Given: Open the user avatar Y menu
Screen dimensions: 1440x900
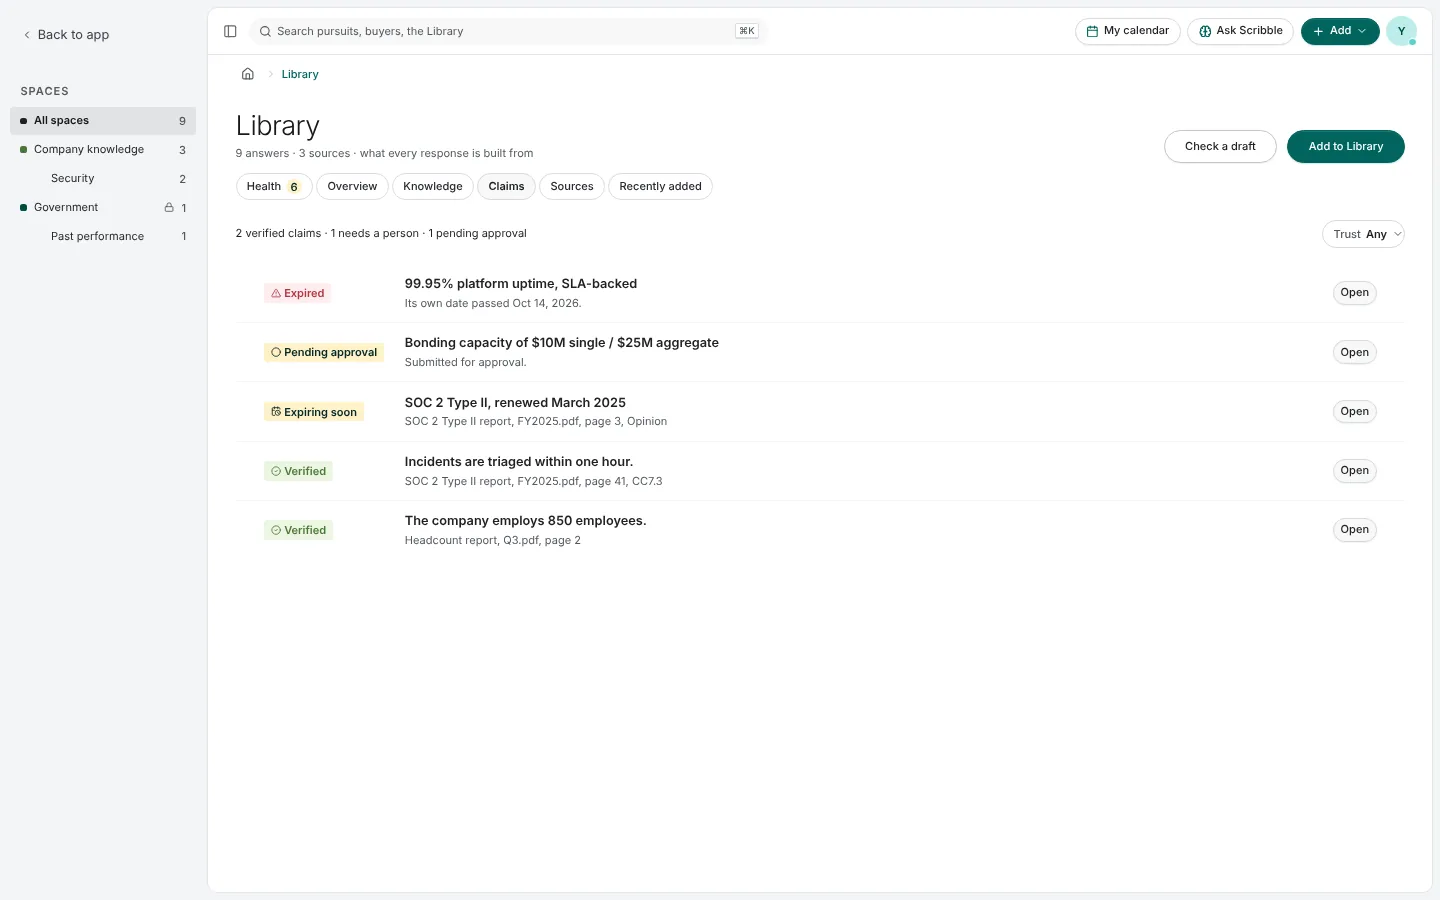Looking at the screenshot, I should pos(1401,31).
